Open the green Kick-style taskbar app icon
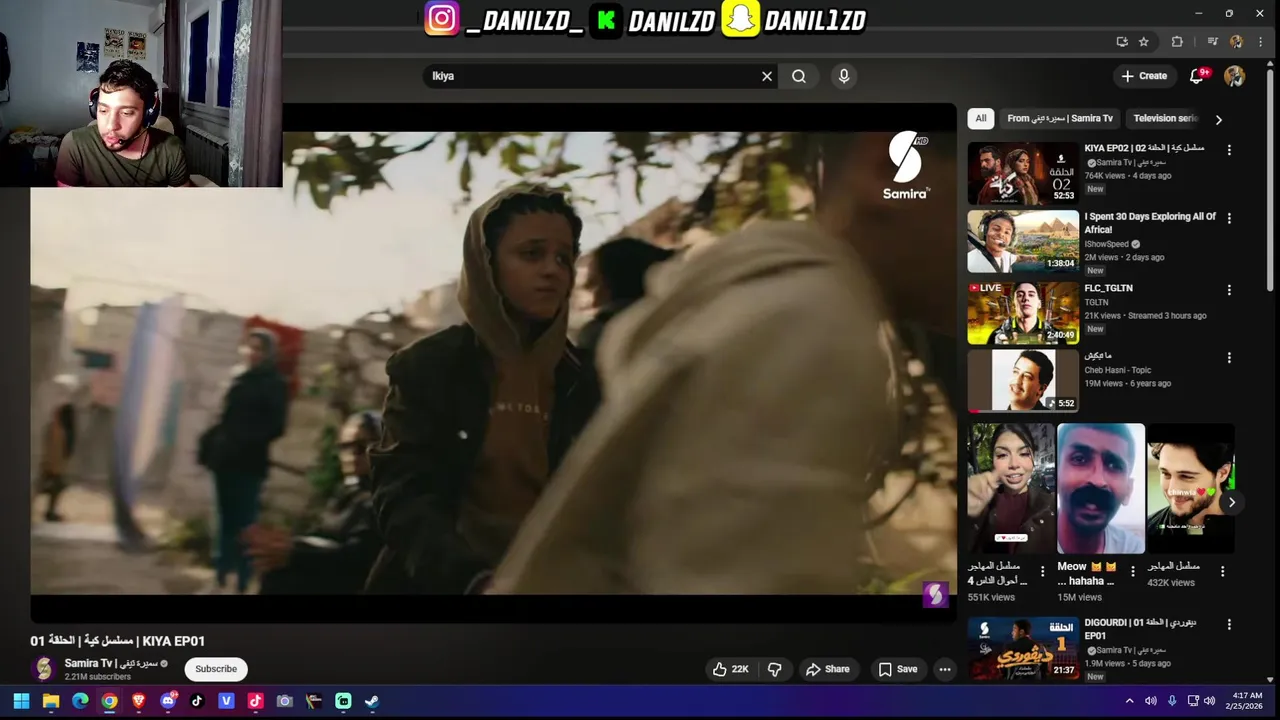The height and width of the screenshot is (720, 1280). [x=343, y=701]
